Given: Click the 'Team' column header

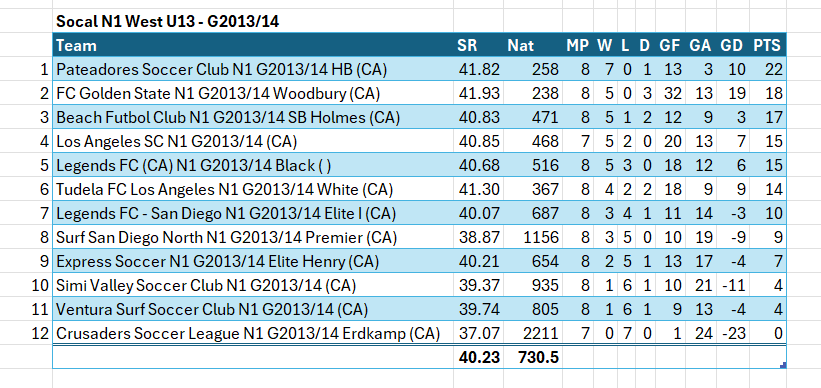Looking at the screenshot, I should click(253, 45).
